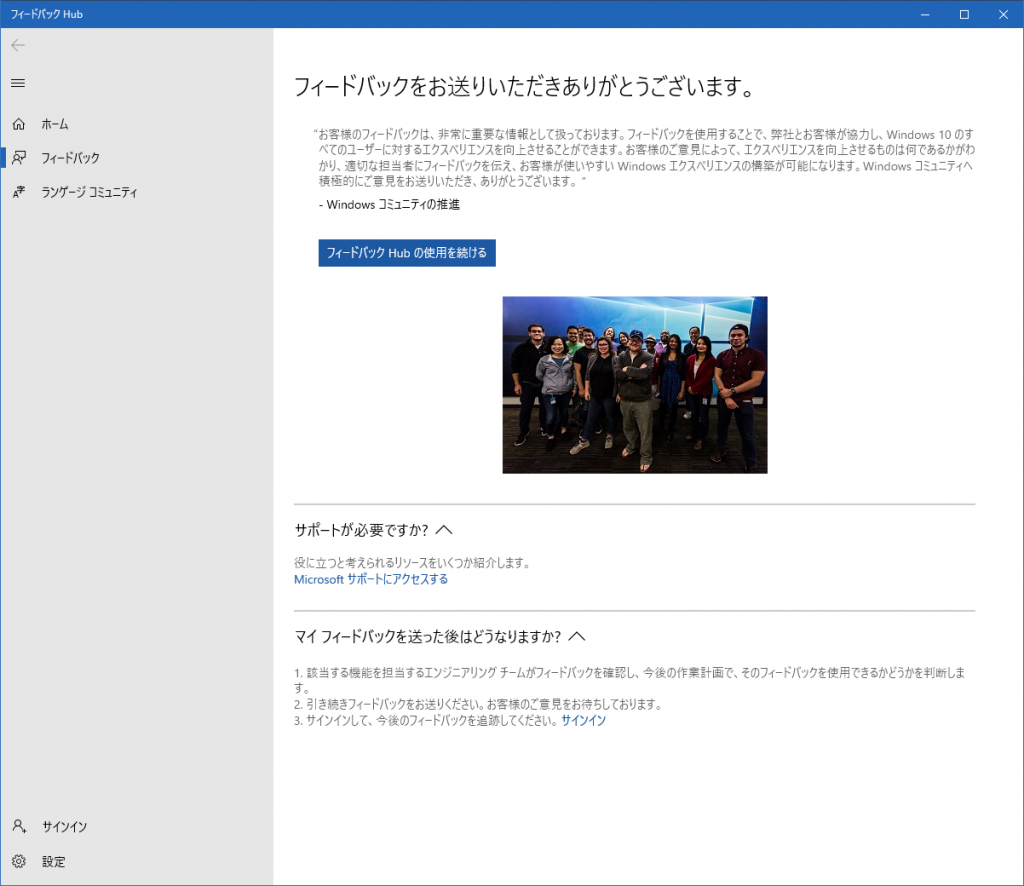Click the フィードバック person-speech icon
Viewport: 1024px width, 886px height.
coord(18,158)
